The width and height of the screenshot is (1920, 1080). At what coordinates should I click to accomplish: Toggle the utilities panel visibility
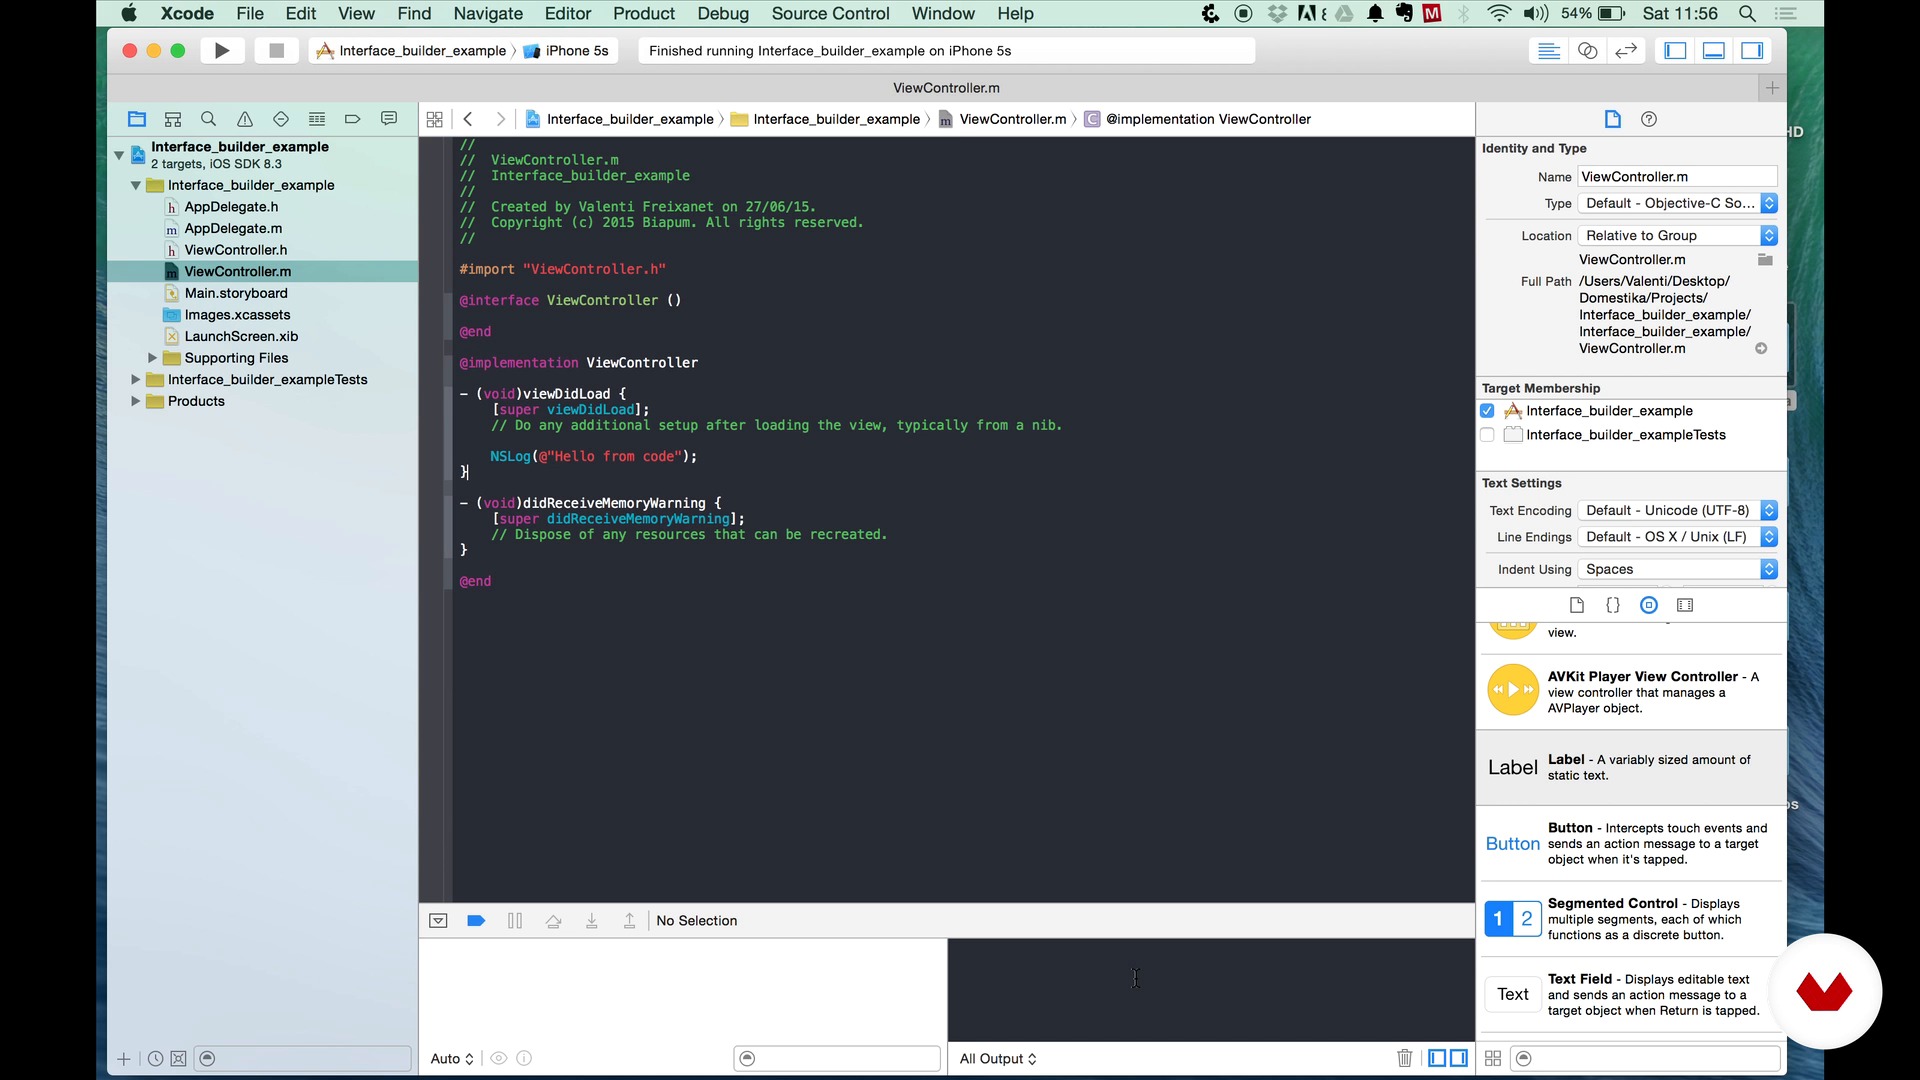(x=1752, y=50)
